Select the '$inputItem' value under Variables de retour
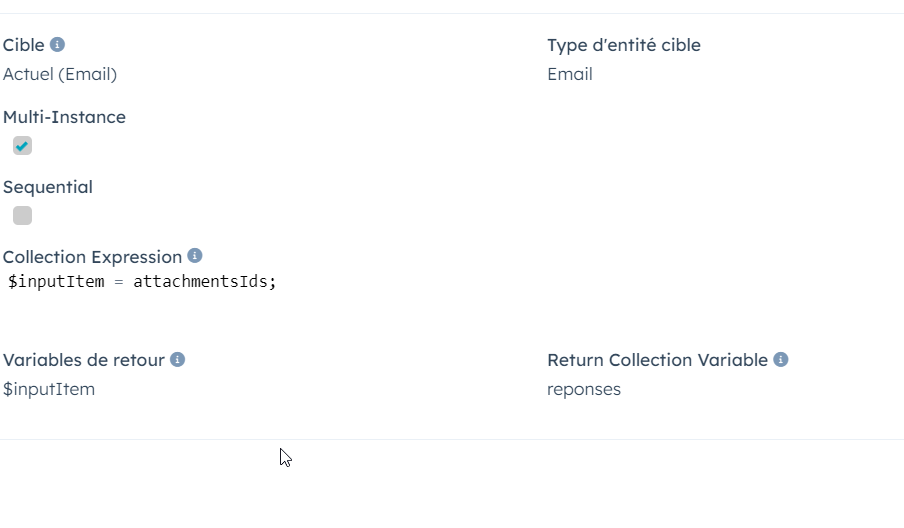The width and height of the screenshot is (904, 528). coord(49,389)
